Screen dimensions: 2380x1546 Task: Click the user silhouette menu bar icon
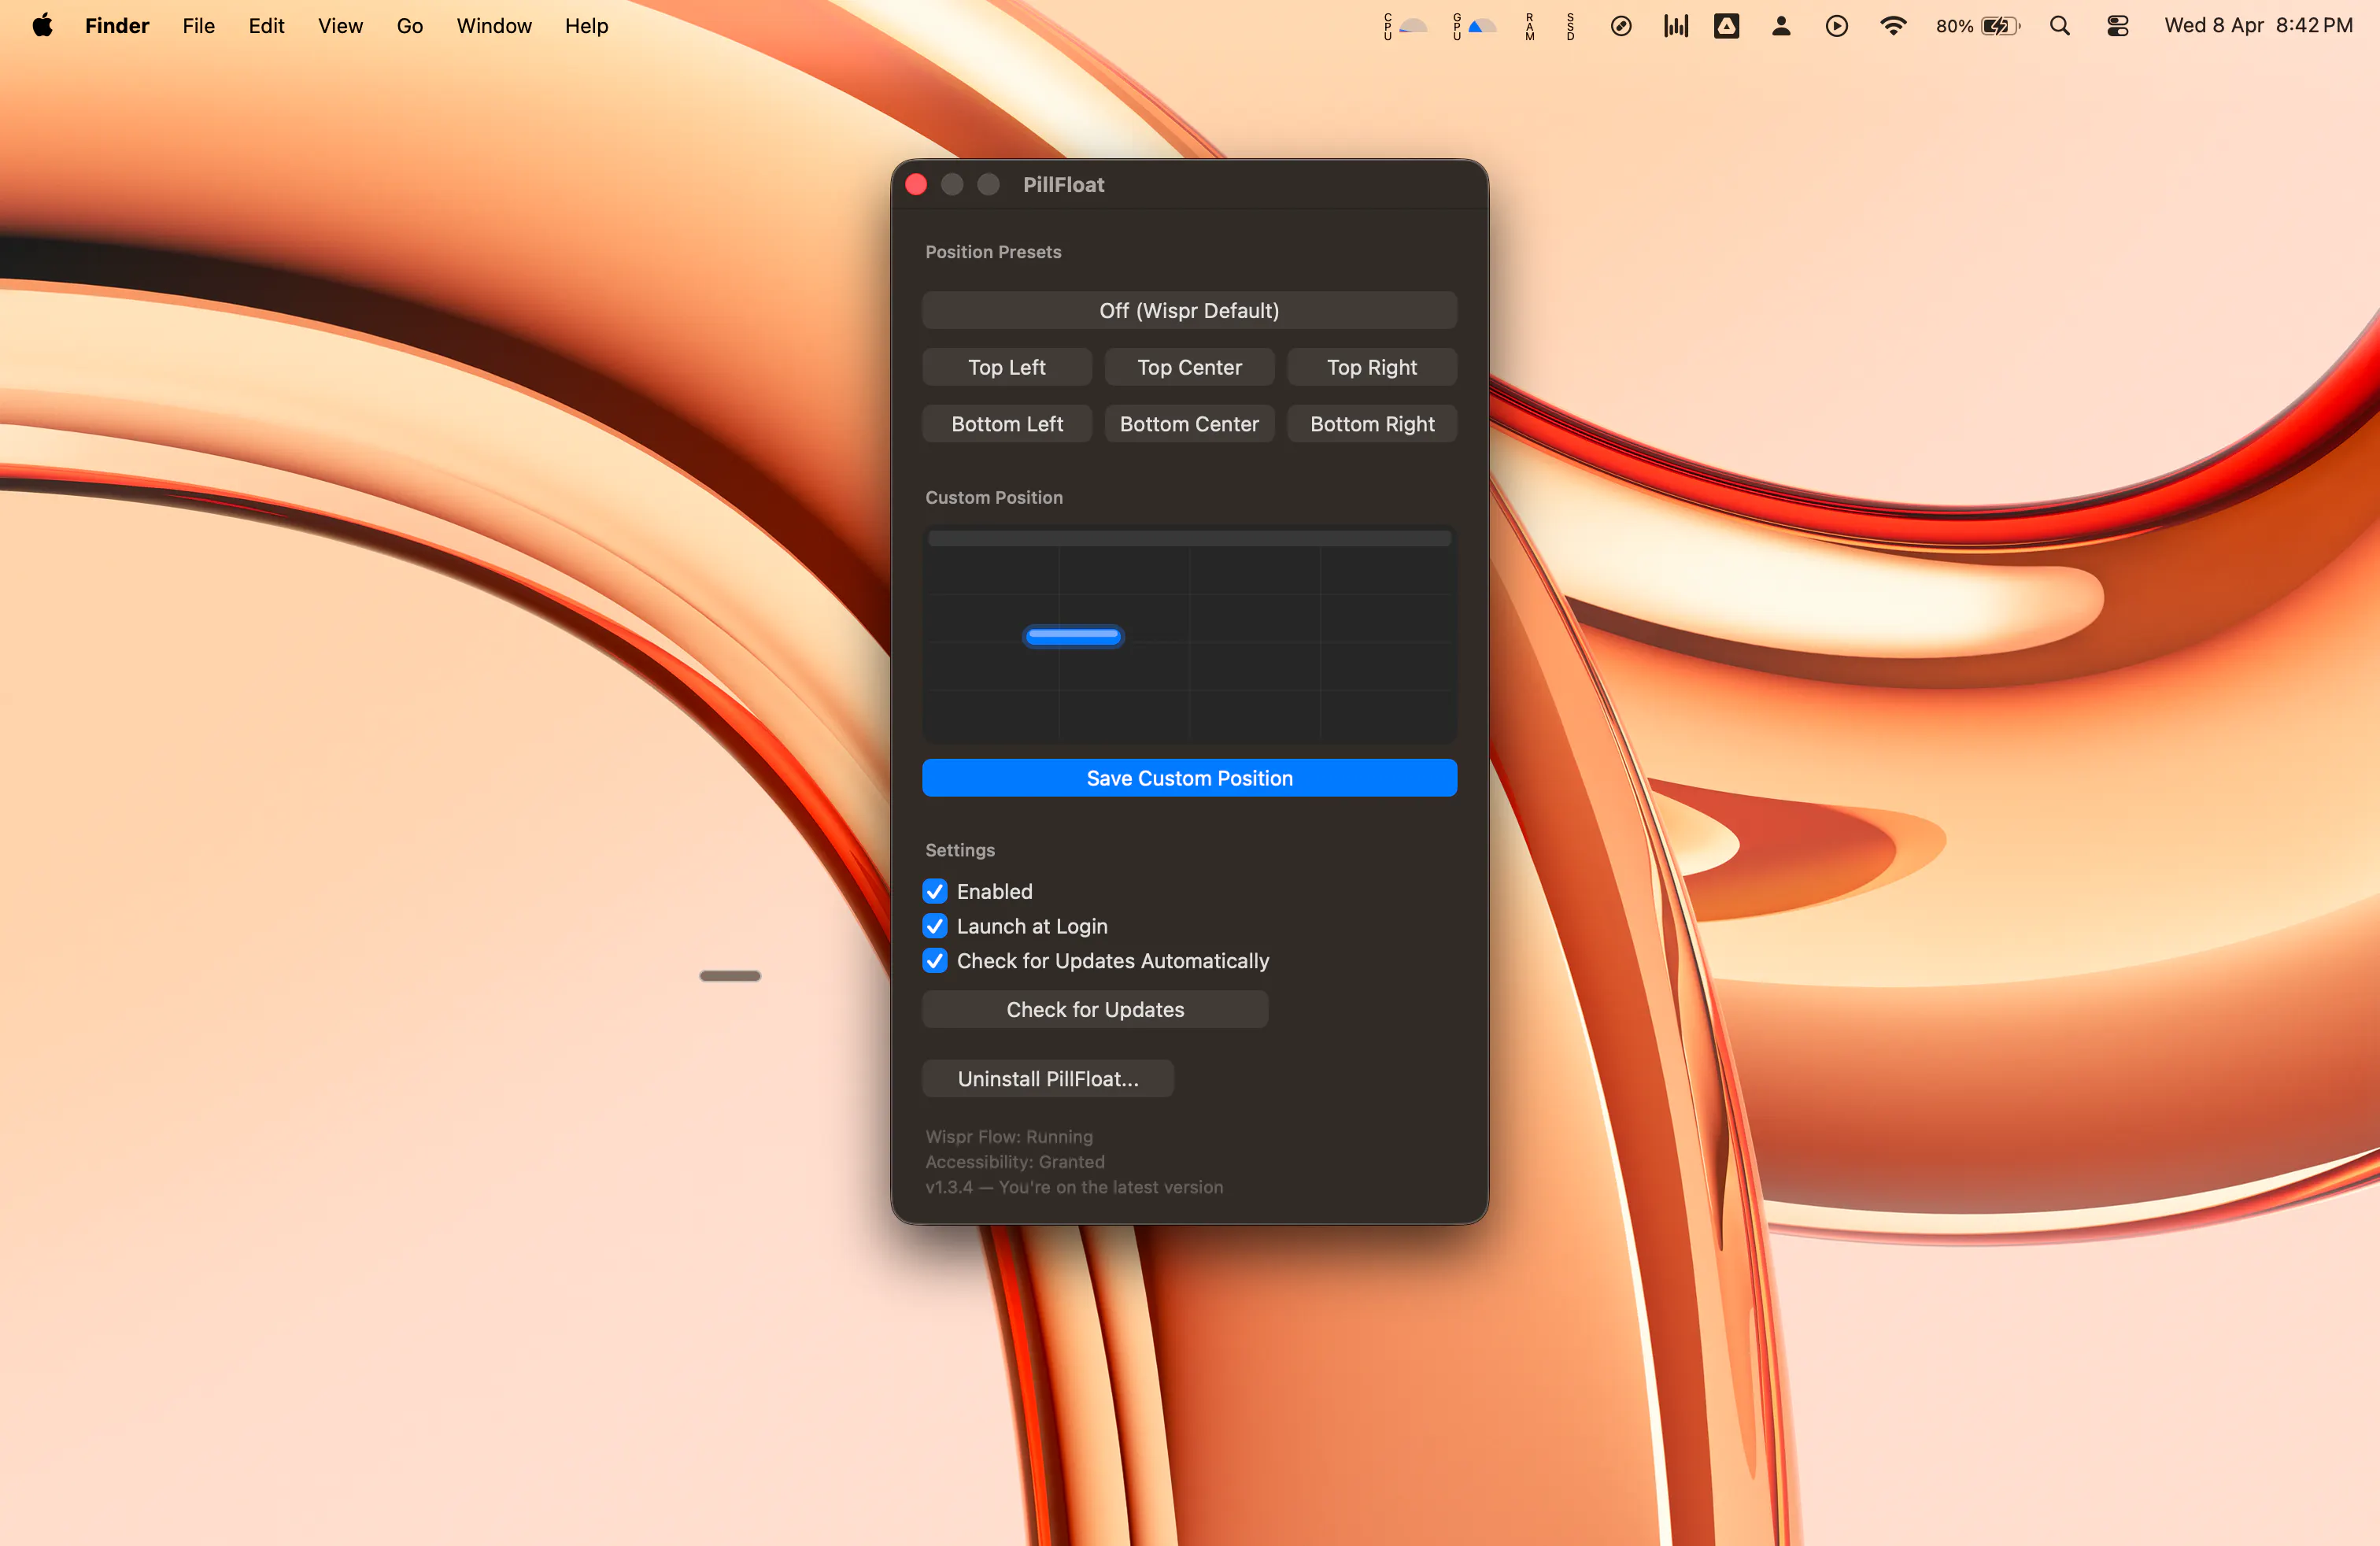point(1781,26)
